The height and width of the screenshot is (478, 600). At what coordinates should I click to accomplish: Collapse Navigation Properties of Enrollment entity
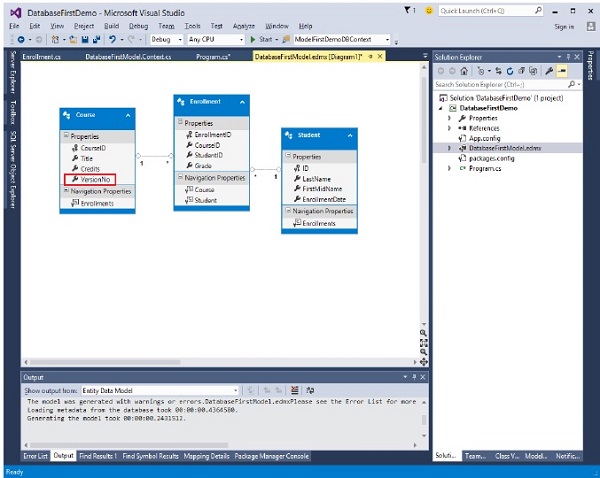click(x=180, y=177)
